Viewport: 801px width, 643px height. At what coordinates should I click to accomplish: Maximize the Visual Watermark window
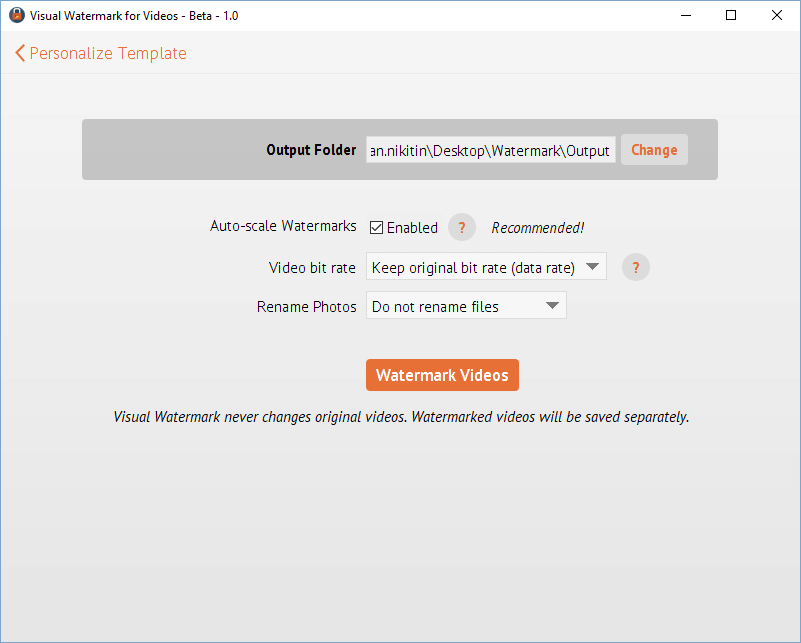point(731,15)
